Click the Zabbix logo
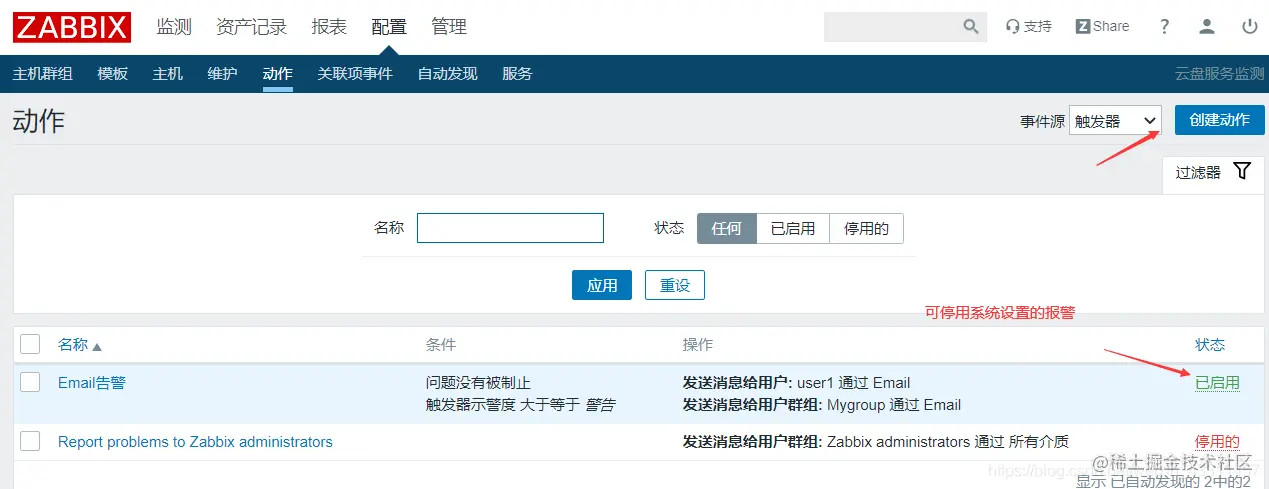The height and width of the screenshot is (489, 1269). tap(72, 27)
